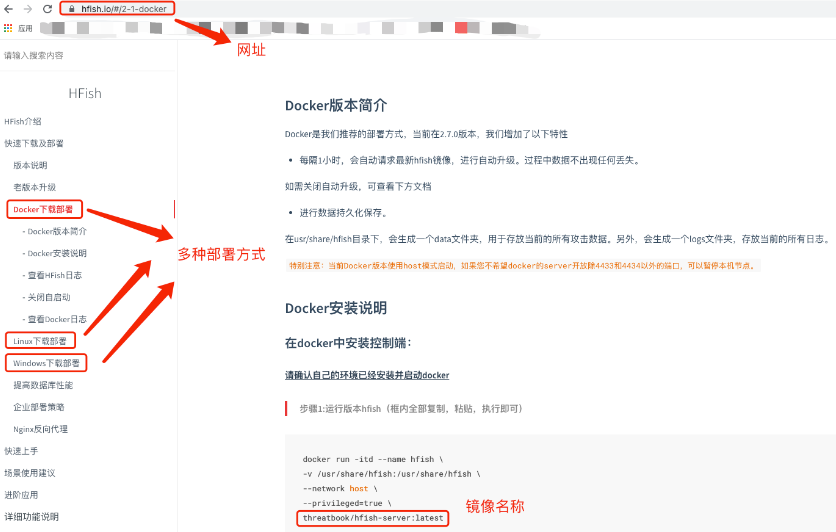836x532 pixels.
Task: Click the HFish sidebar title
Action: click(85, 93)
